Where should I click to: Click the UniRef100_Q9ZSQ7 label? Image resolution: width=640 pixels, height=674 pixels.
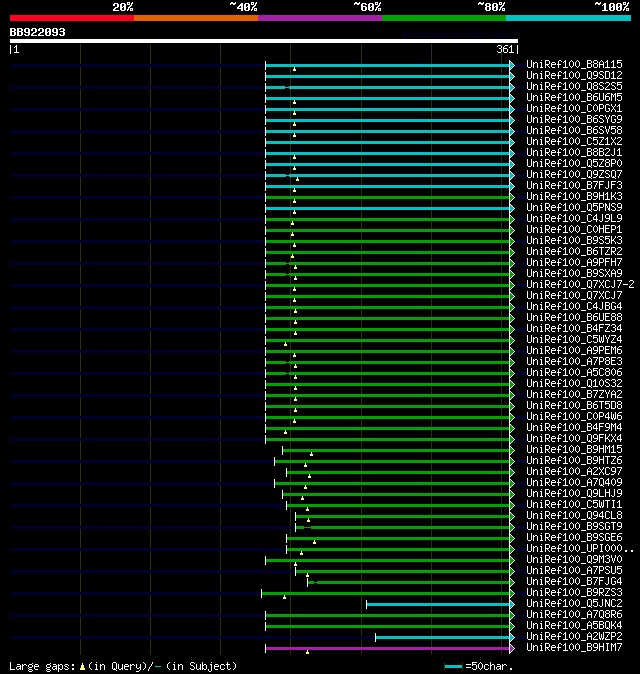pos(574,175)
